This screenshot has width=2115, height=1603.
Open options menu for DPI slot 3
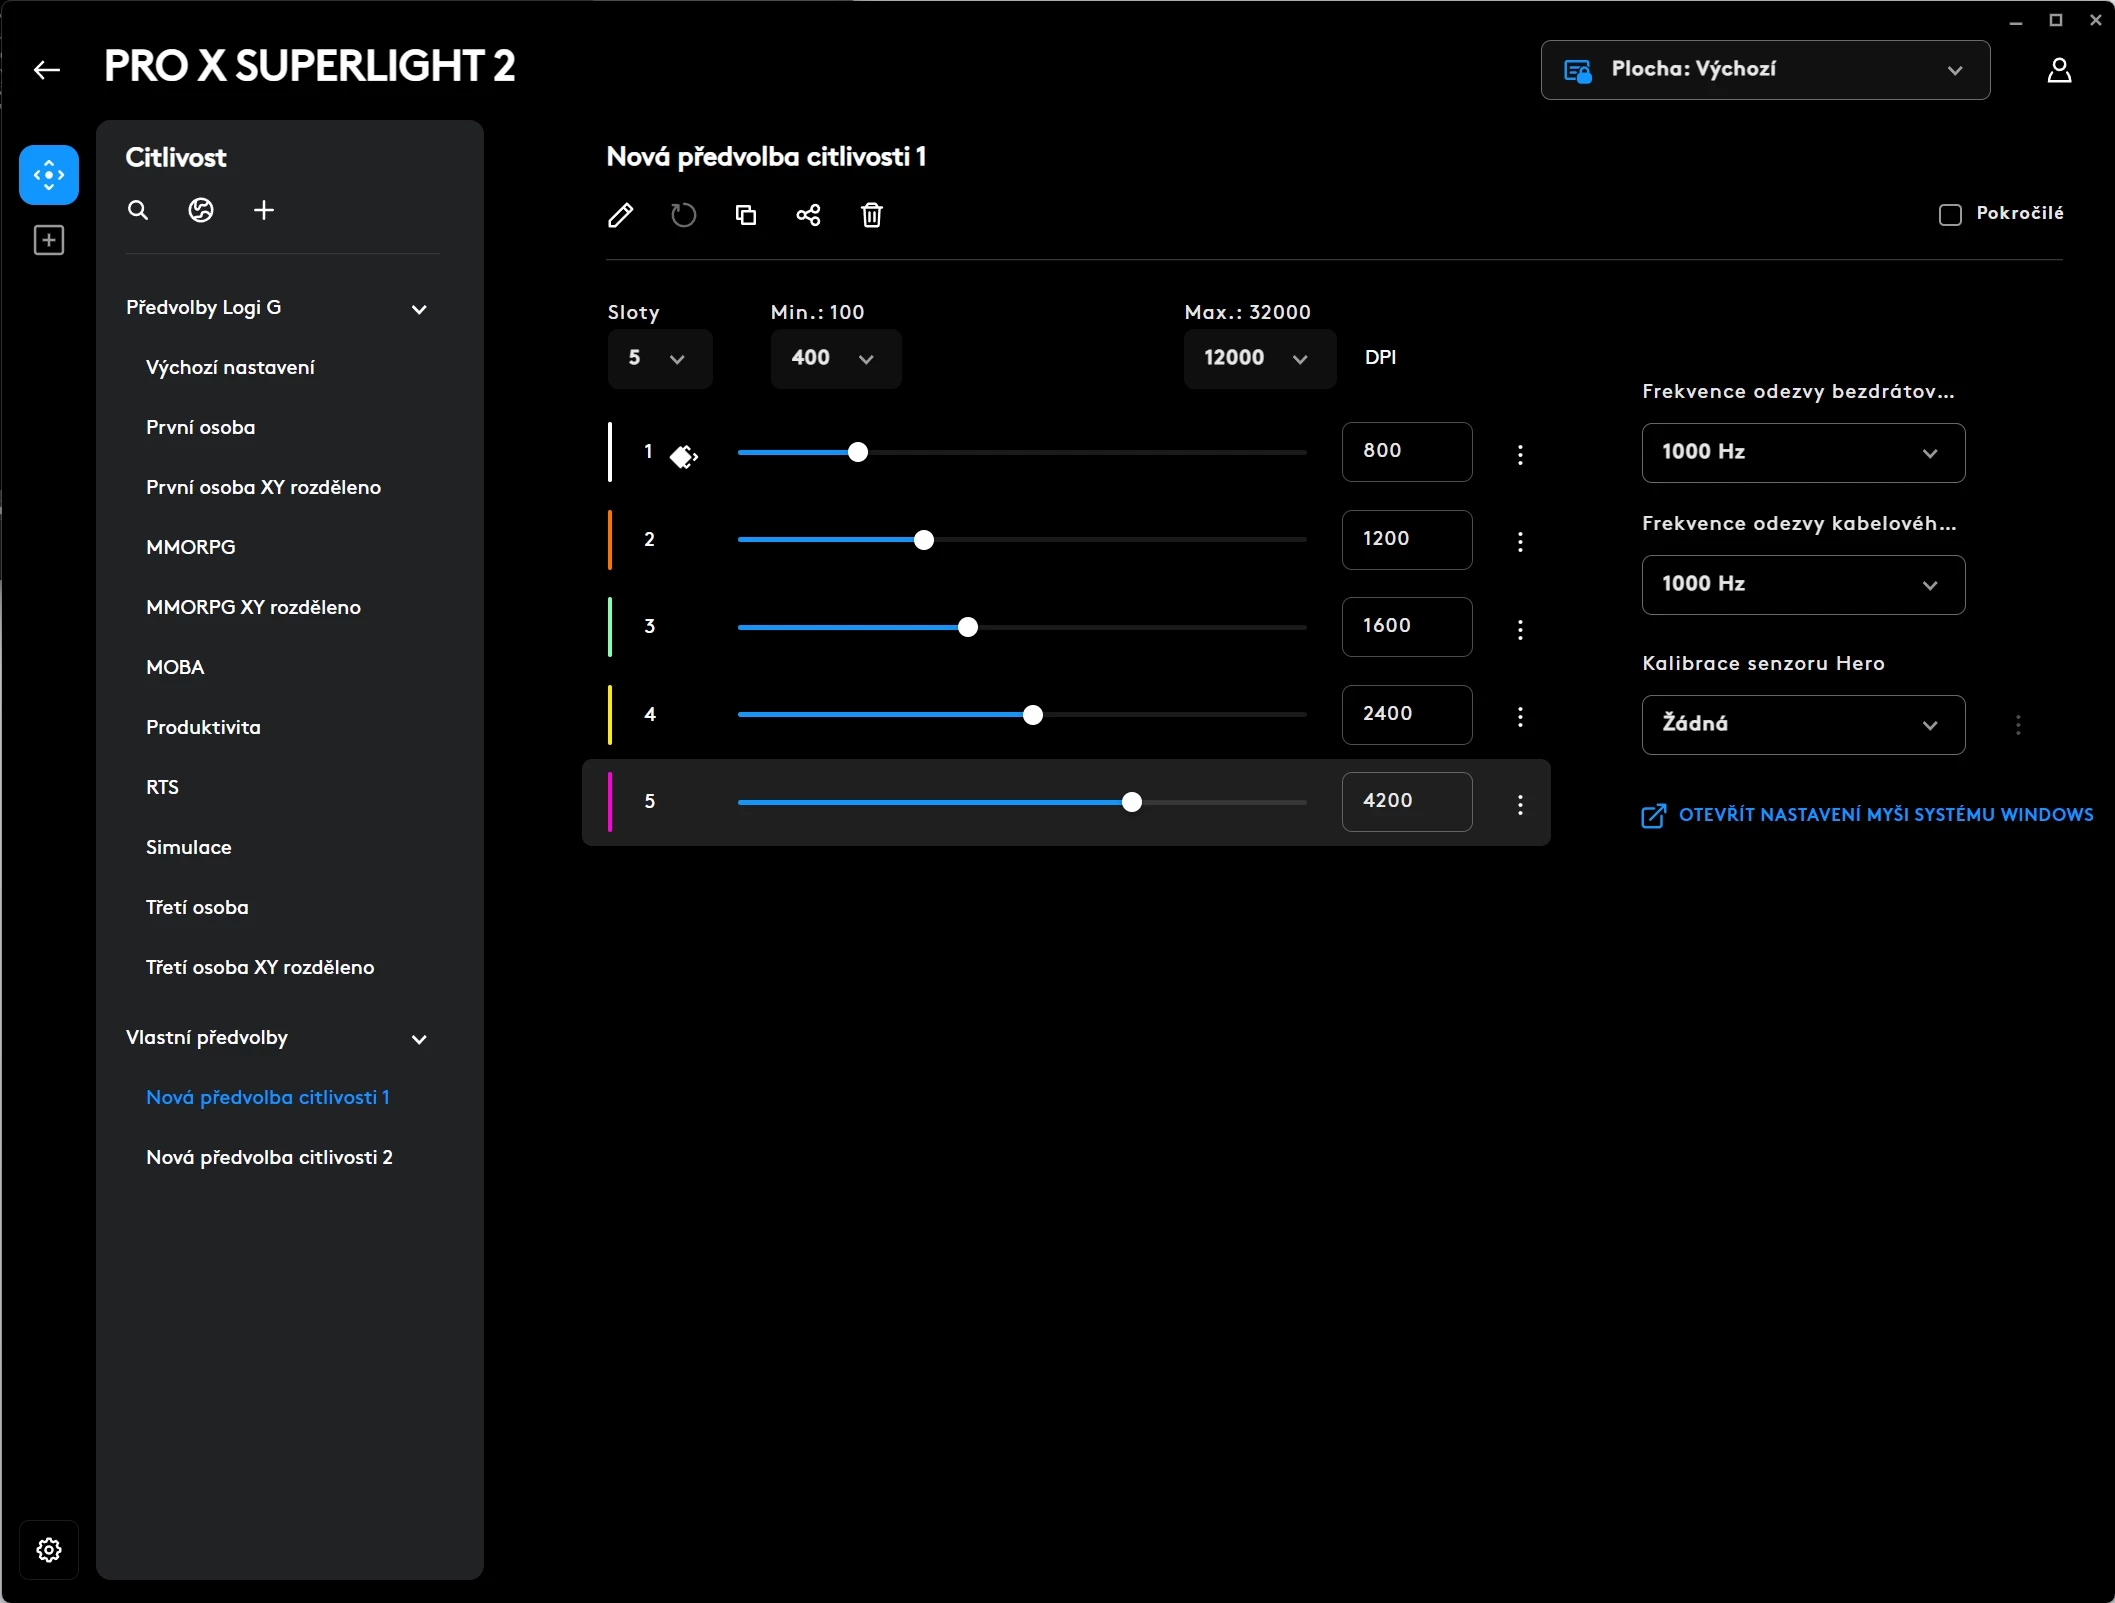tap(1520, 630)
